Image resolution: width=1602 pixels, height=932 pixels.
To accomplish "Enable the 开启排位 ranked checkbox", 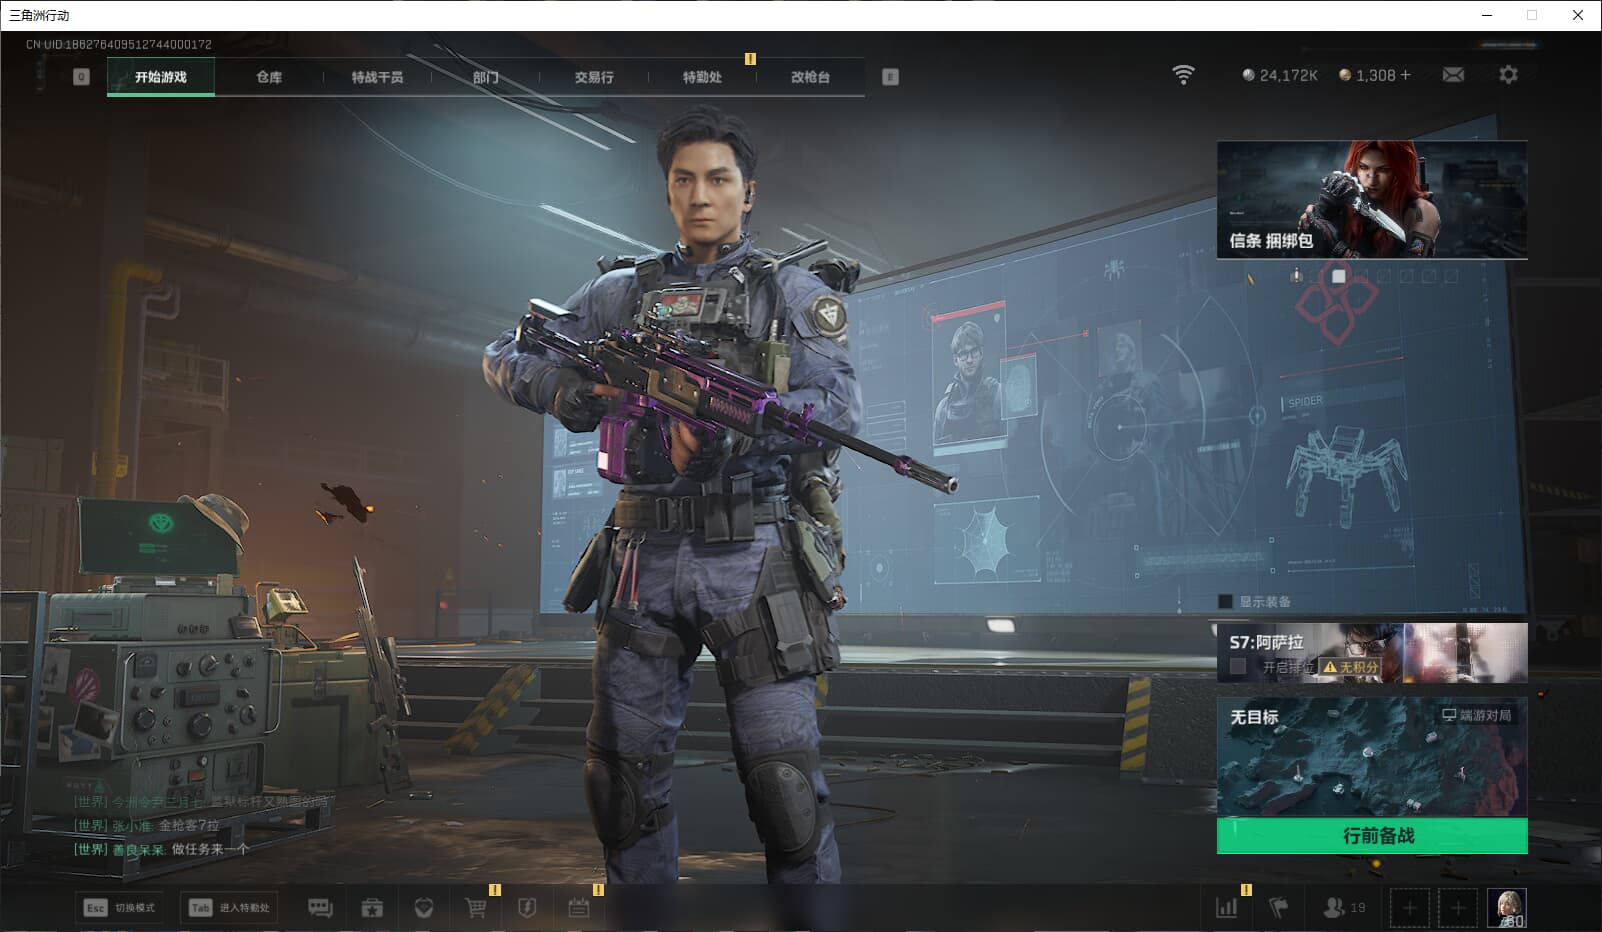I will tap(1238, 666).
